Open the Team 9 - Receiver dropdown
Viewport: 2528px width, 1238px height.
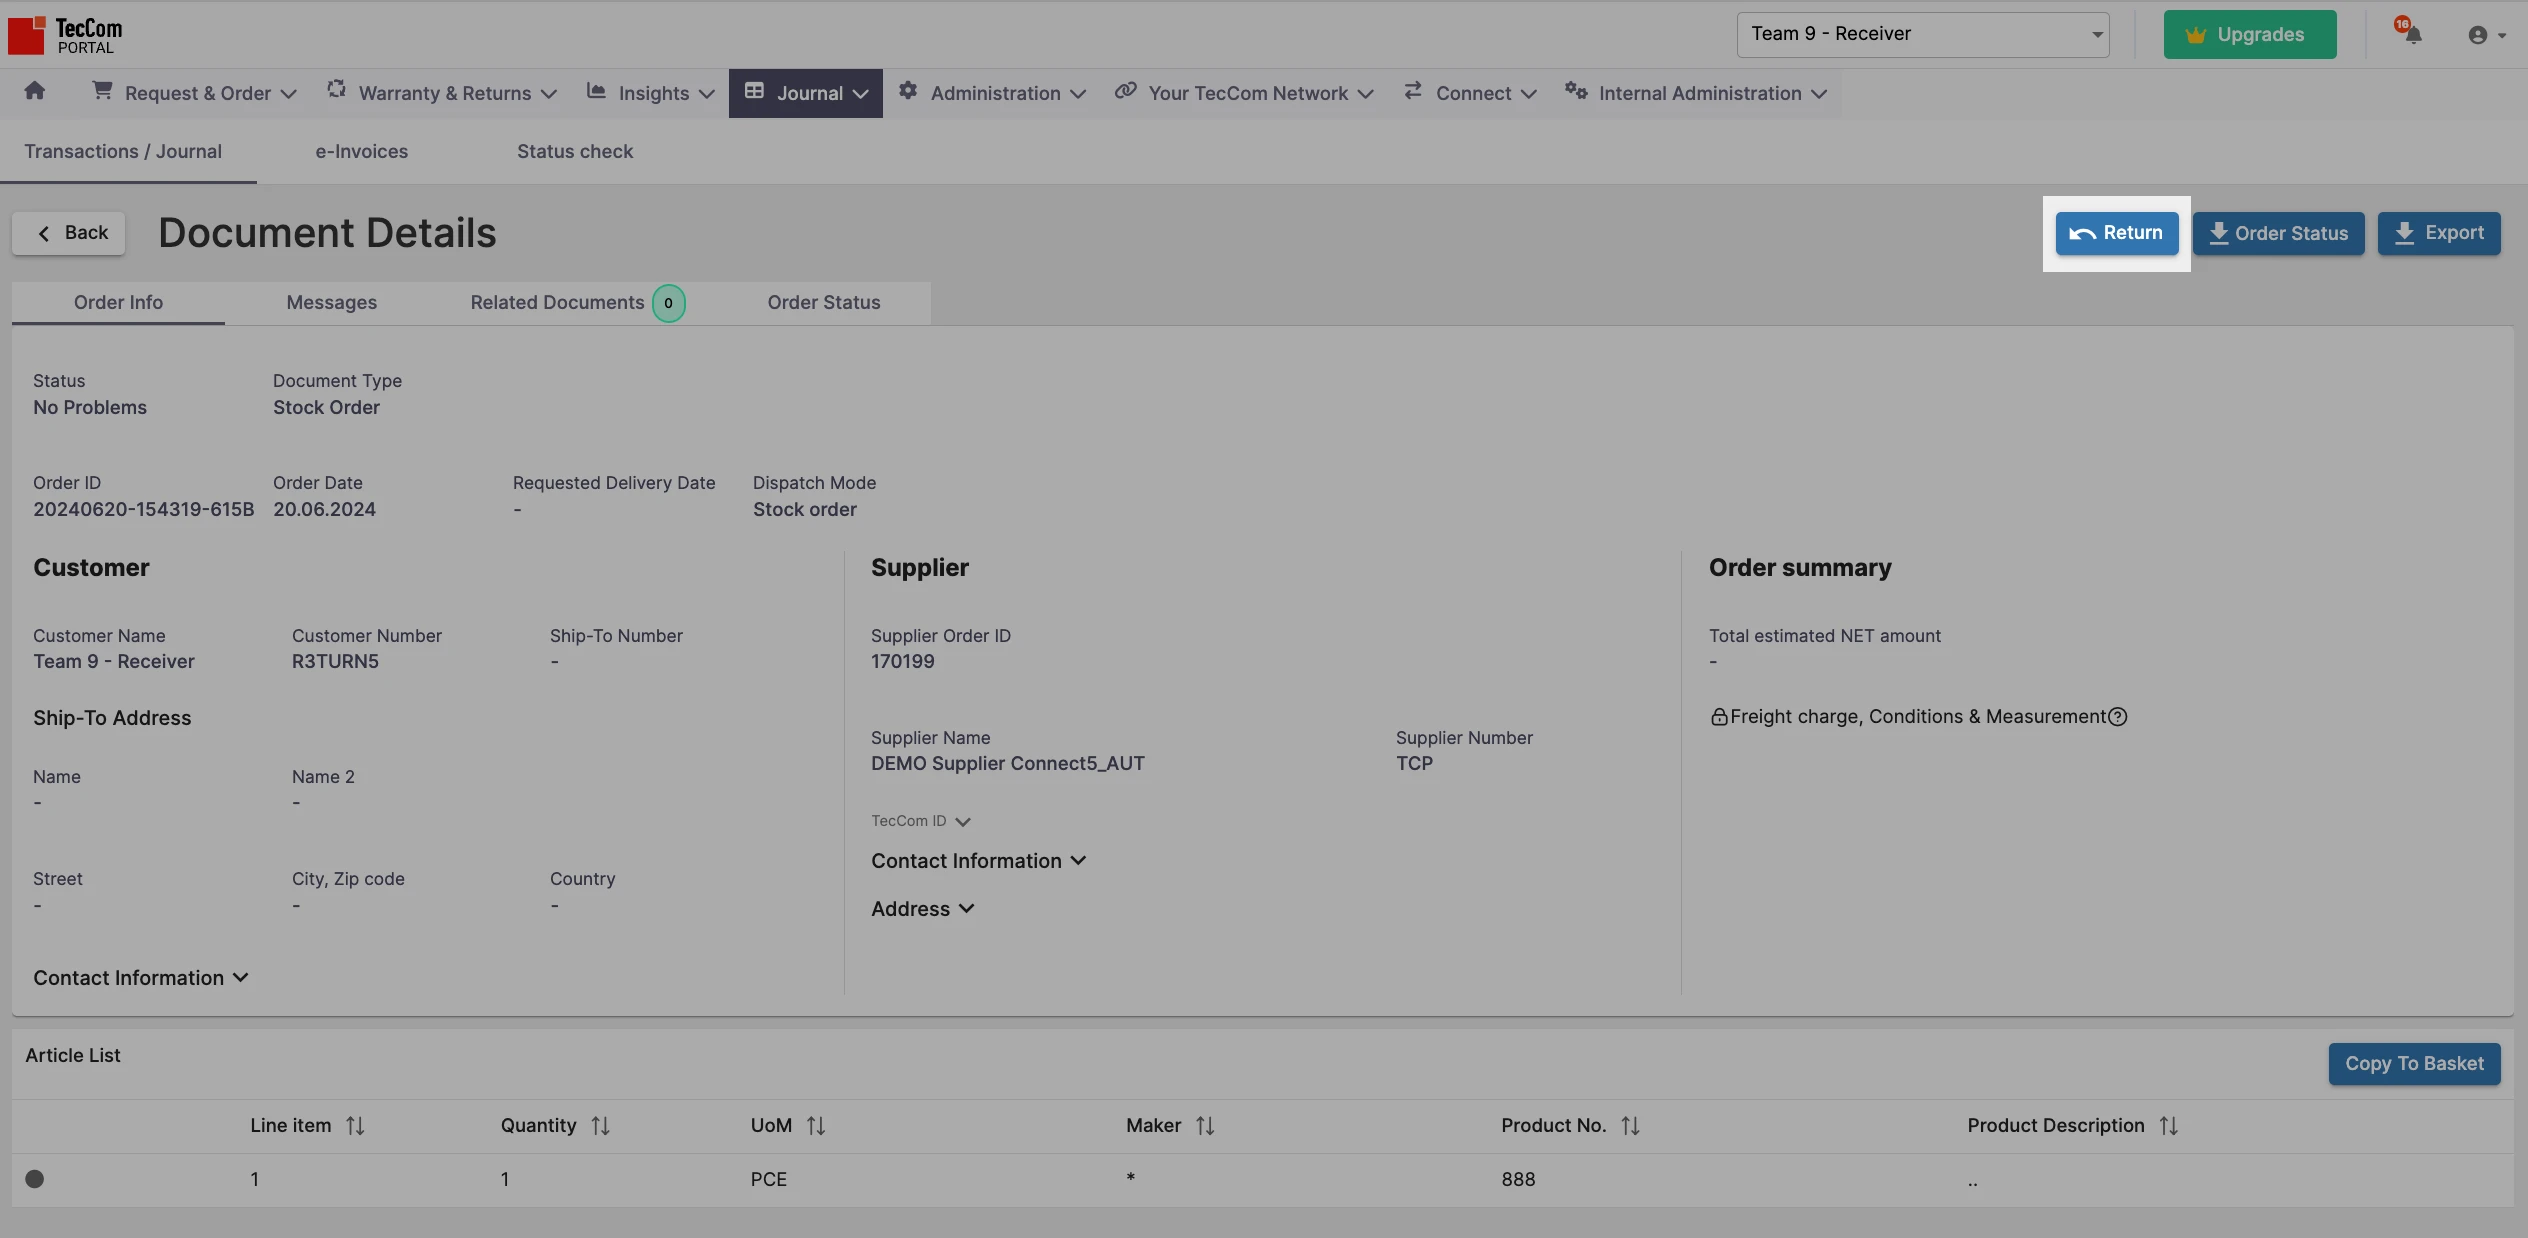[x=1922, y=35]
